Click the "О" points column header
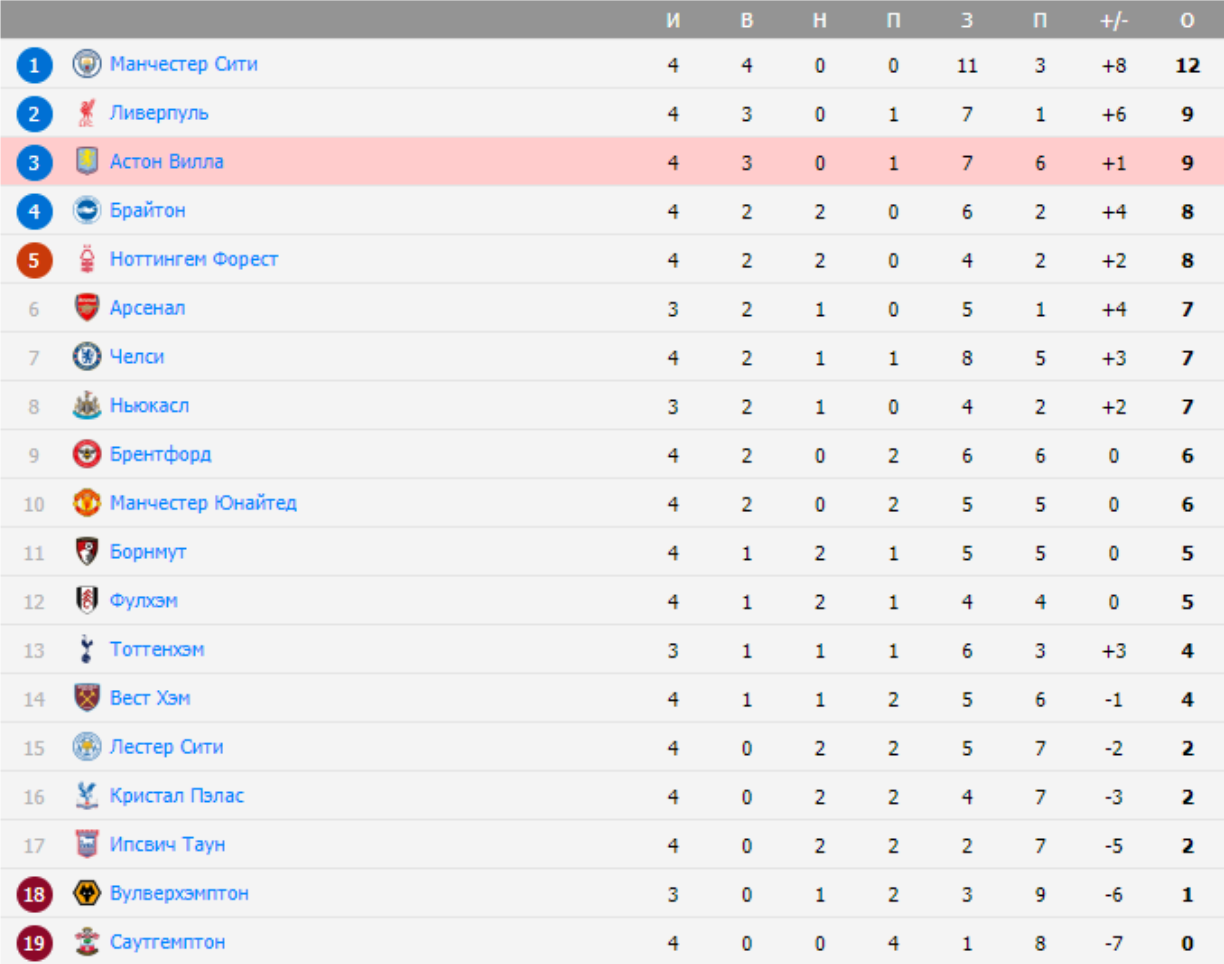The height and width of the screenshot is (964, 1224). coord(1187,20)
